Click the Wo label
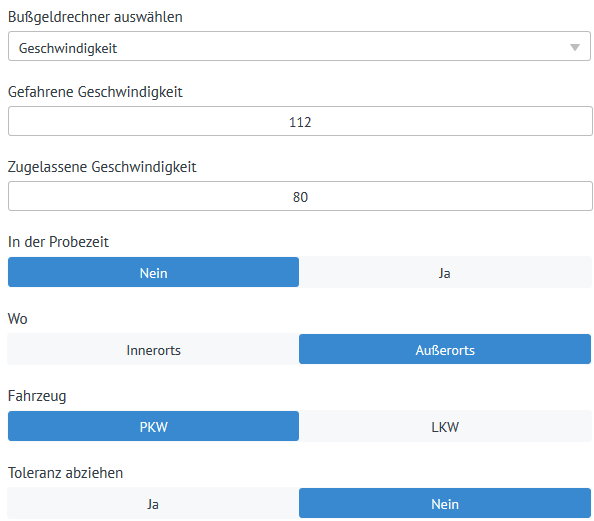This screenshot has height=521, width=594. pyautogui.click(x=17, y=319)
